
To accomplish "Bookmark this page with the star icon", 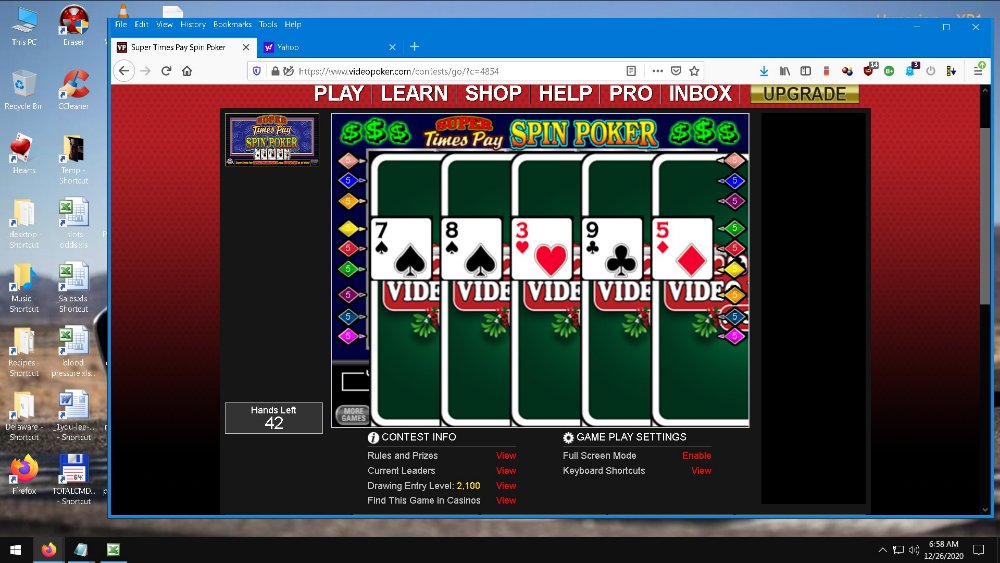I will coord(694,71).
